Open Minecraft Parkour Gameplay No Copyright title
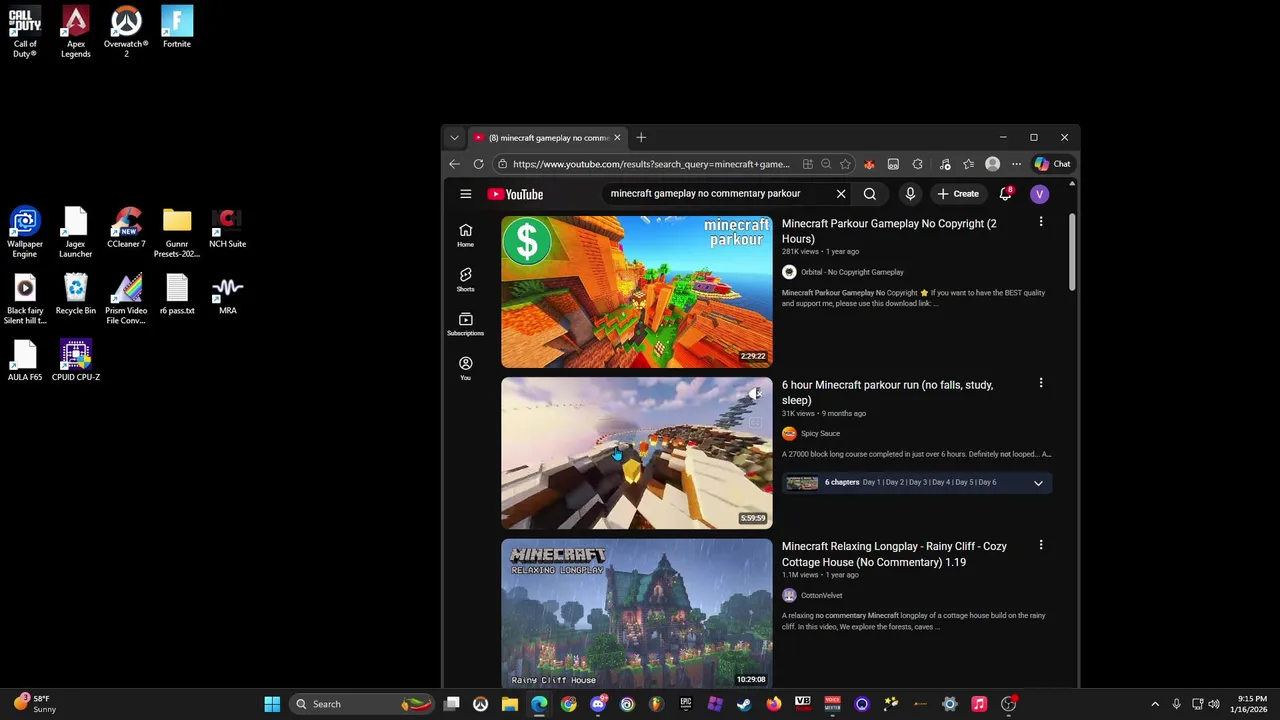 (889, 231)
